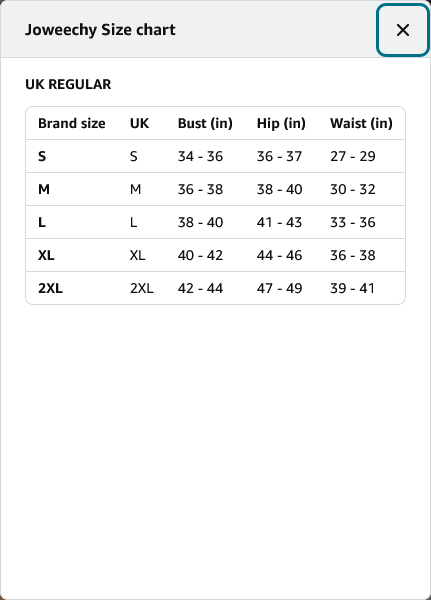Select the bold M brand size cell
Screen dimensions: 431x600
[x=44, y=189]
